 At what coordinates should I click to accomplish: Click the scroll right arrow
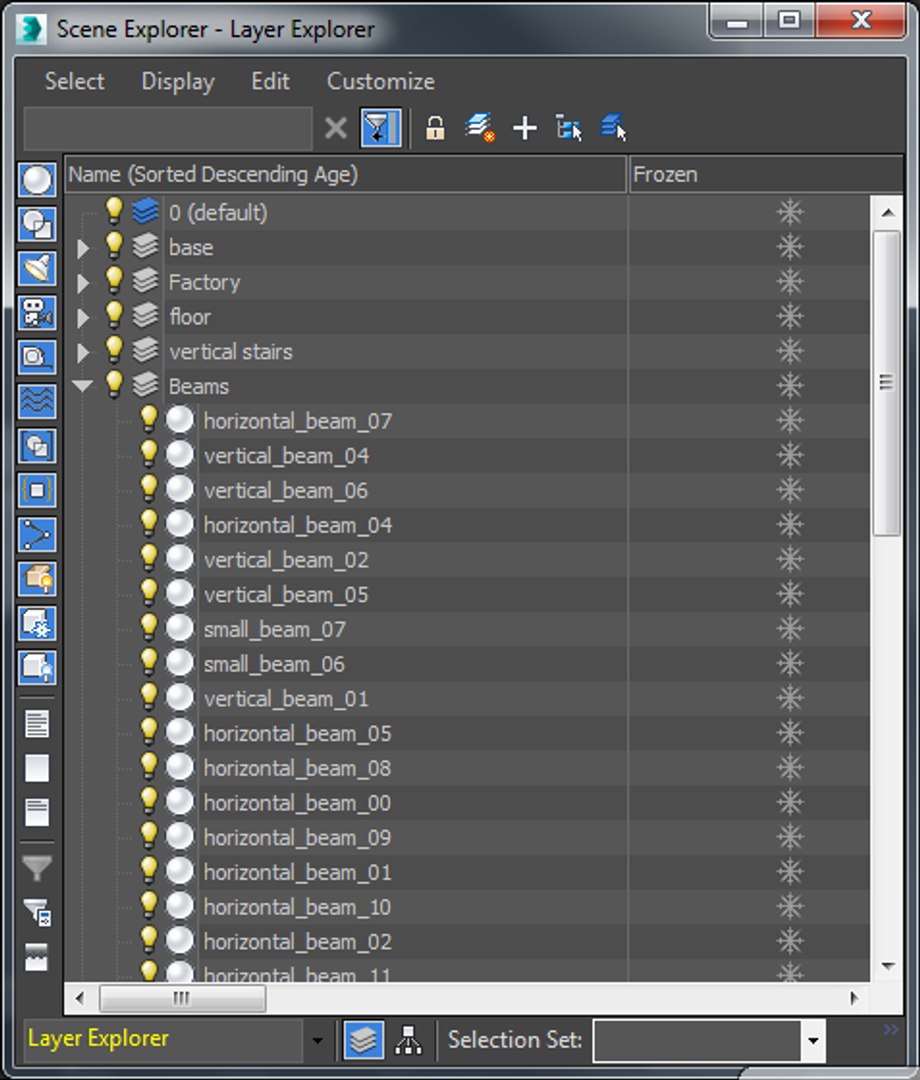pyautogui.click(x=854, y=997)
